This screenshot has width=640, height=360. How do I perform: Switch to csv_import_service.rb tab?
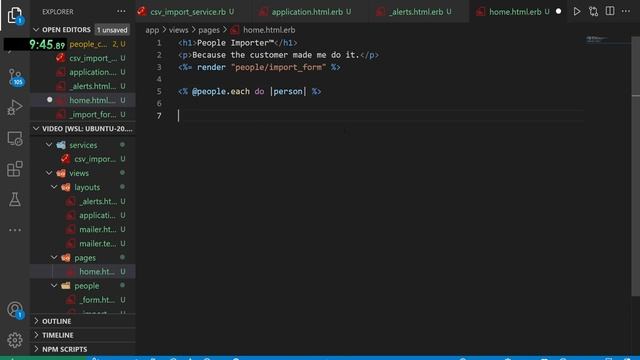click(188, 12)
